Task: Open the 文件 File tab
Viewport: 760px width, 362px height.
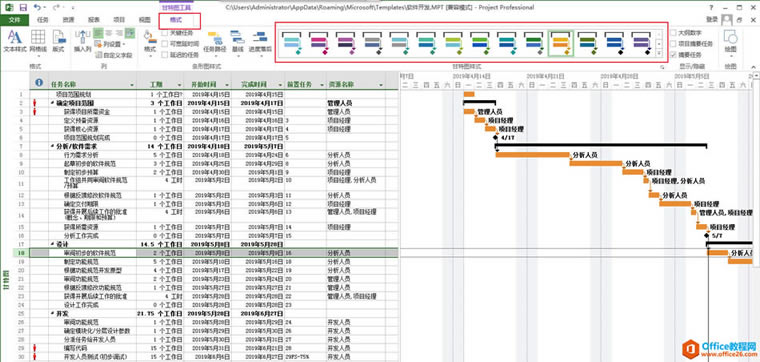Action: point(15,20)
